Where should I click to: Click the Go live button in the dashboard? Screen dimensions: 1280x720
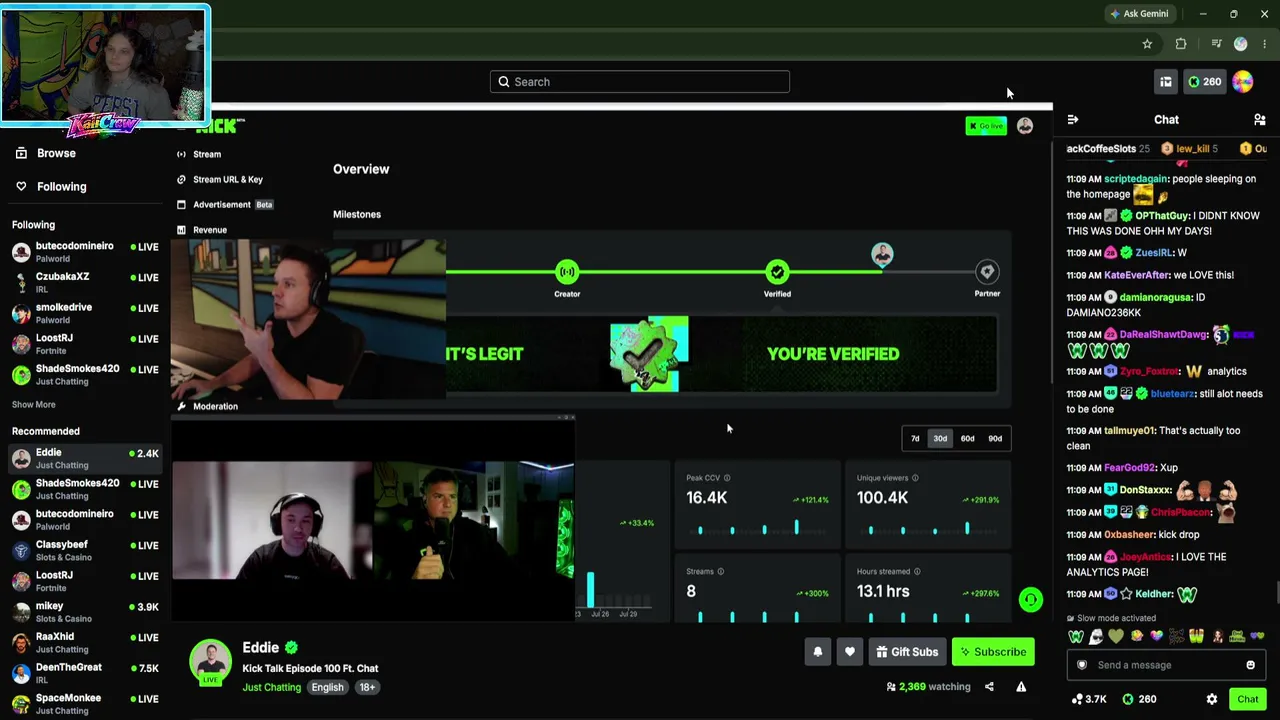(x=986, y=126)
